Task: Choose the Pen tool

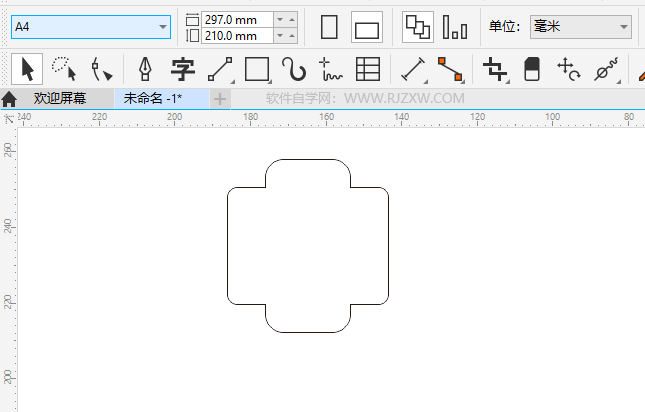Action: pos(146,69)
